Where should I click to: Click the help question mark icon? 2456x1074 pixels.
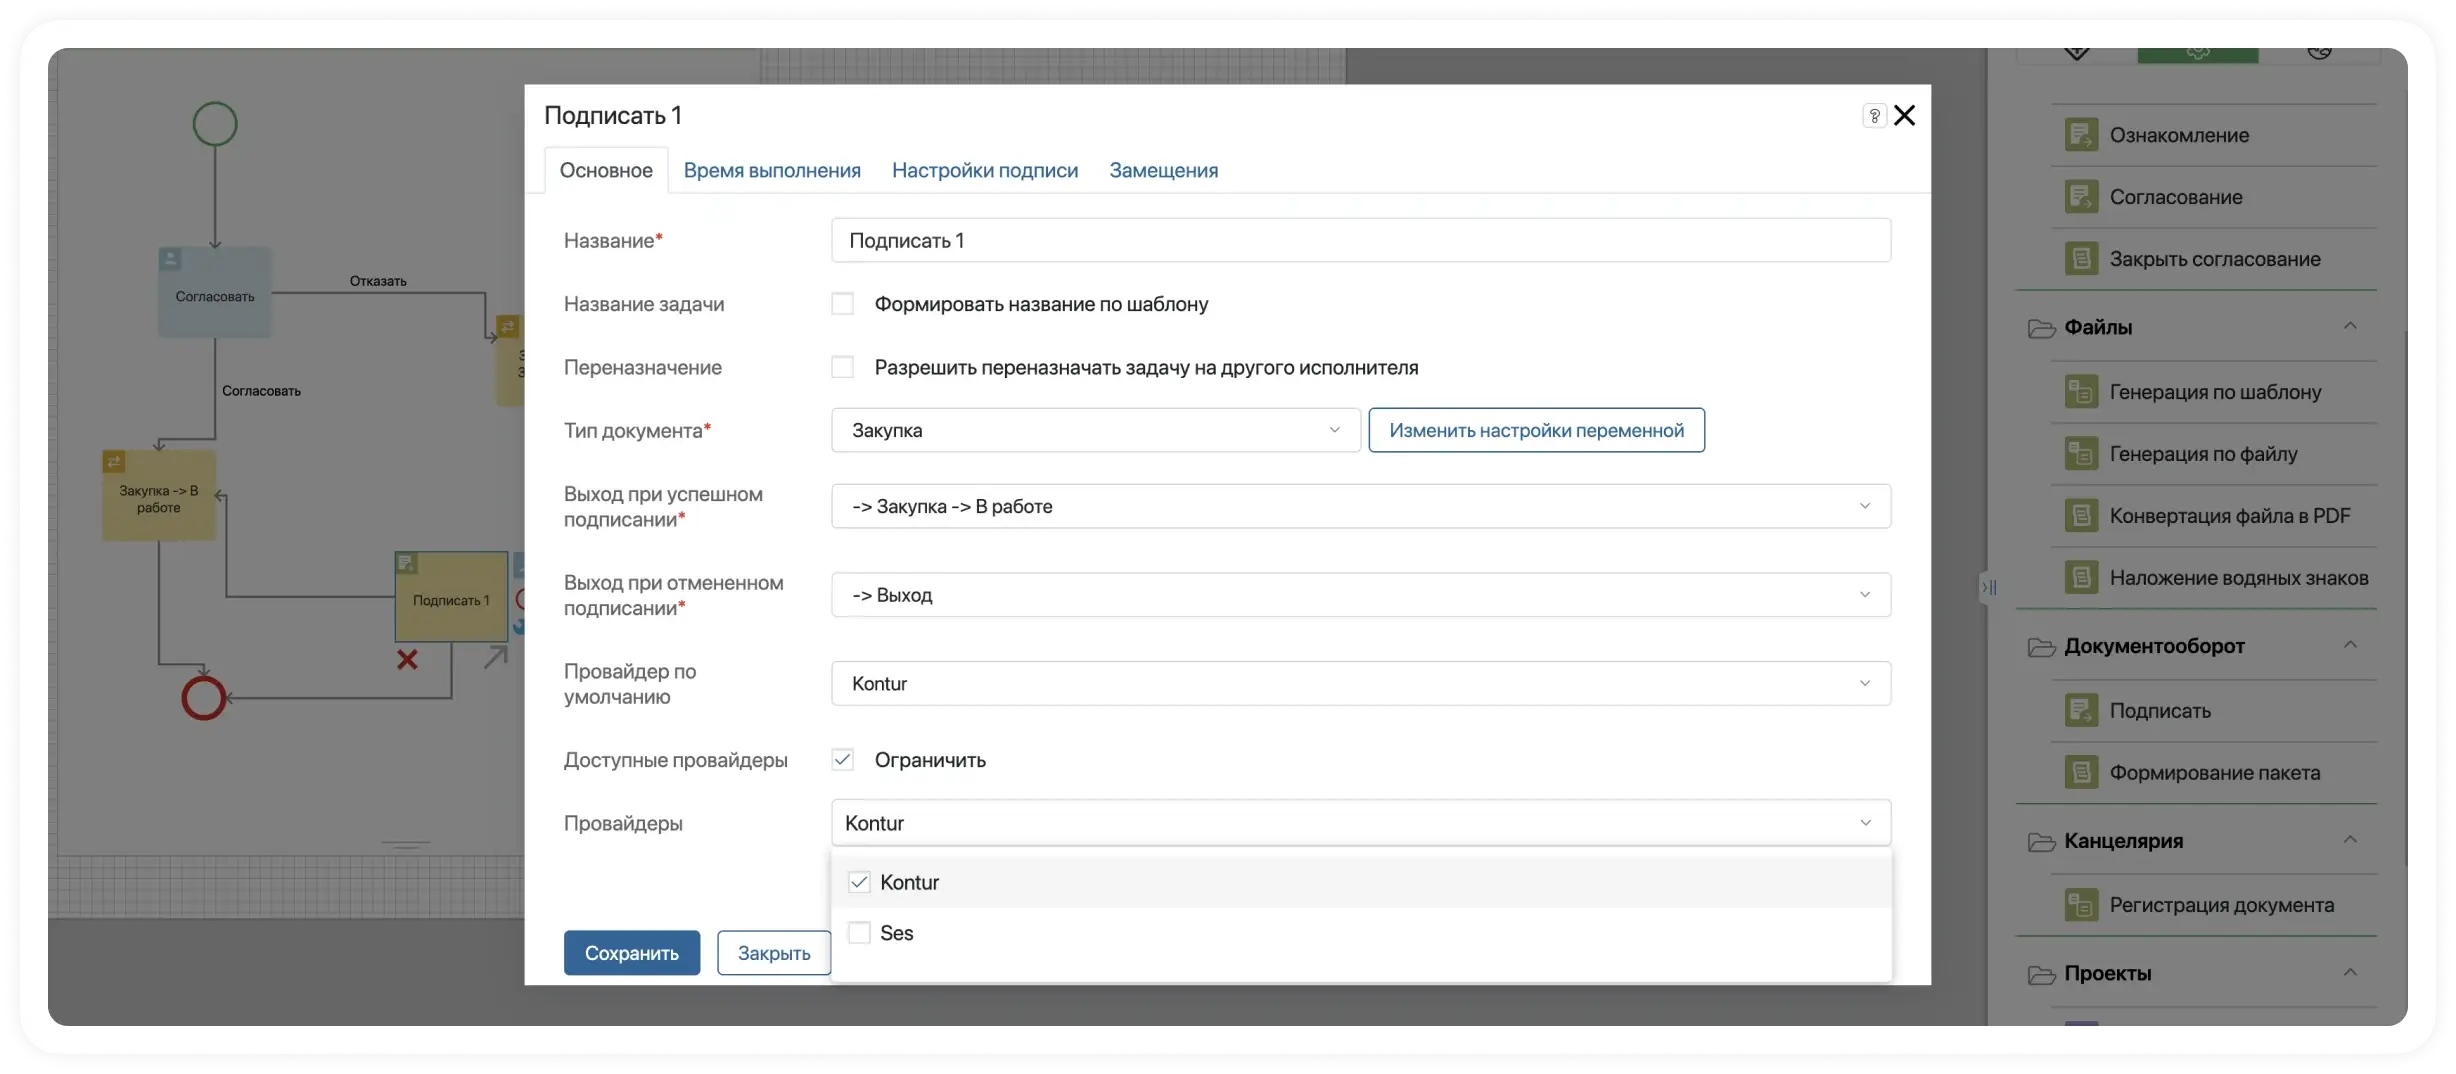[1874, 116]
